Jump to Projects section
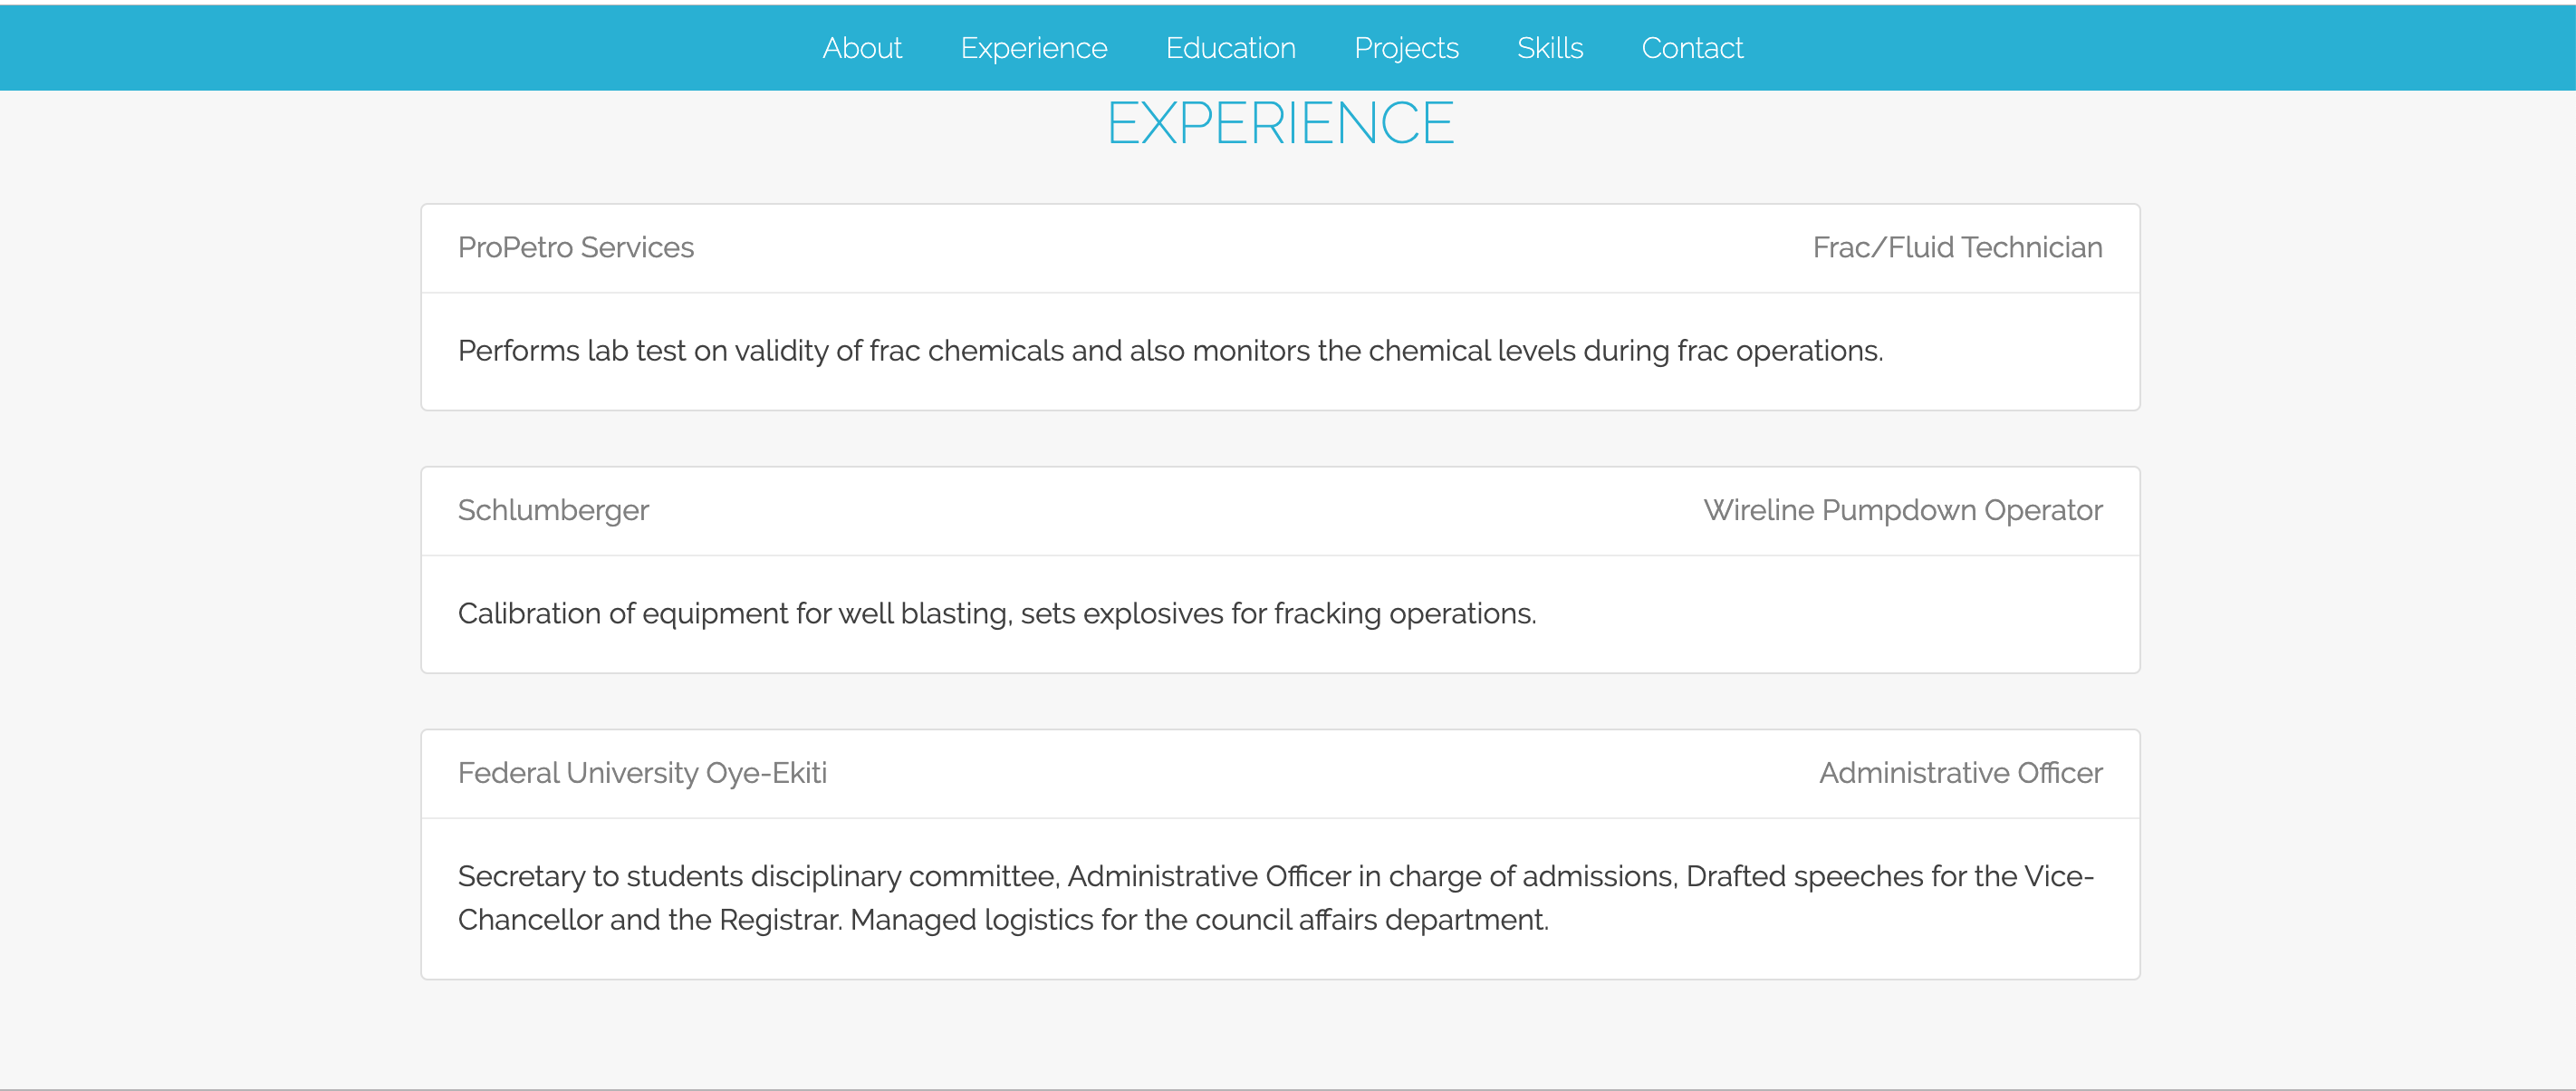 tap(1406, 48)
